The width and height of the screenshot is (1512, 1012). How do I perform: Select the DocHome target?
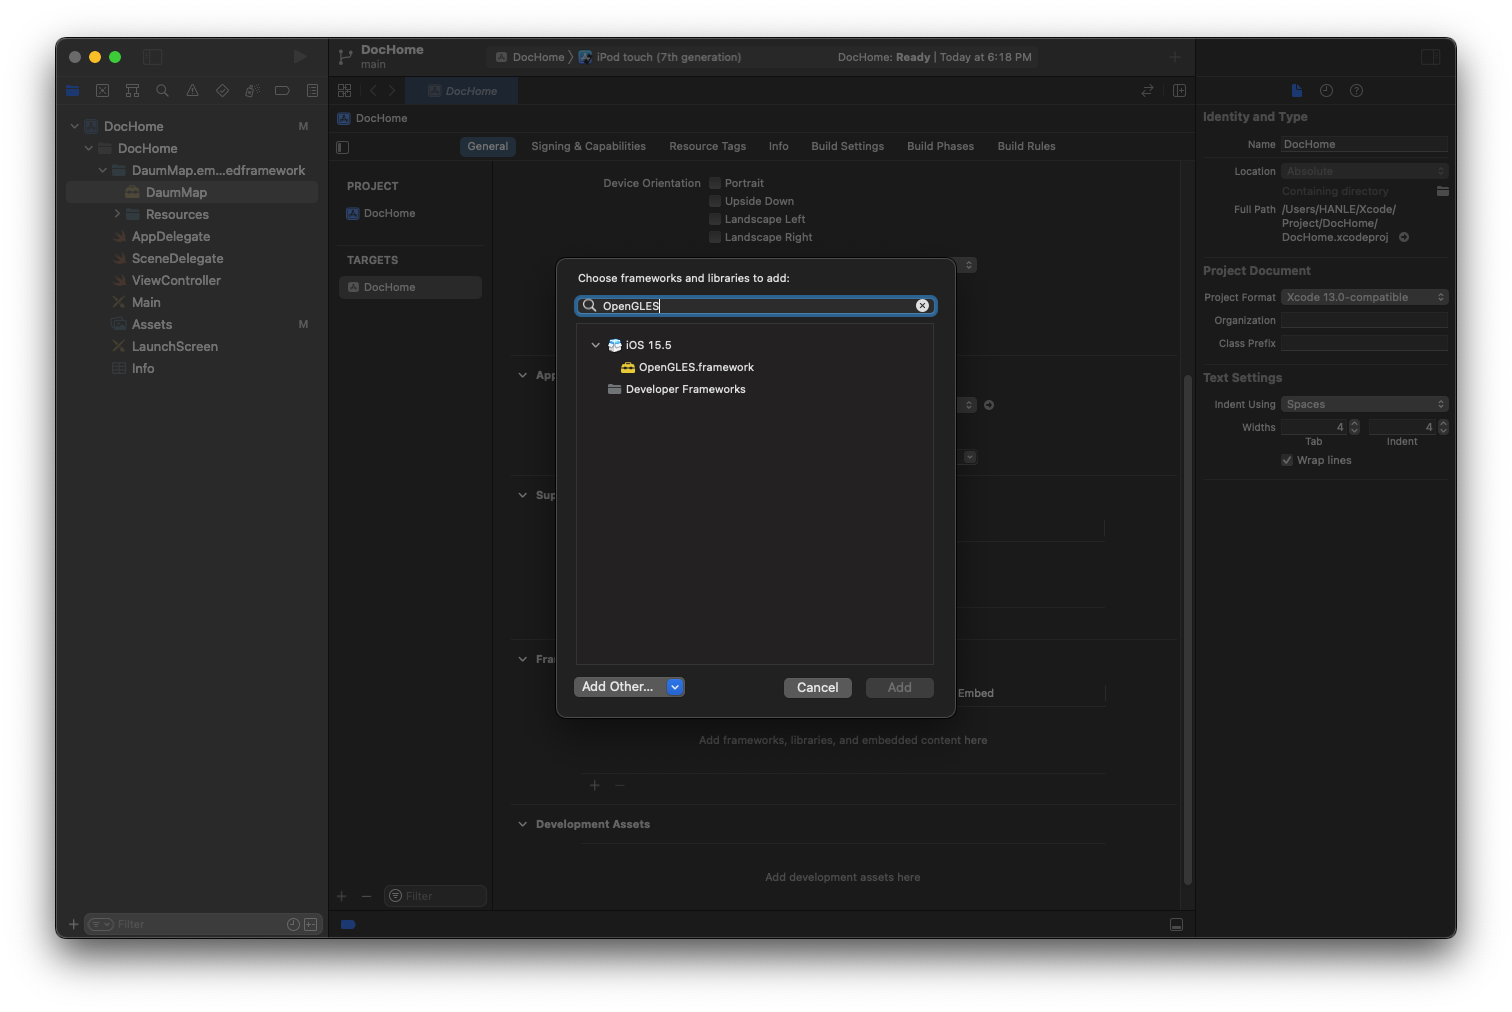[x=410, y=287]
